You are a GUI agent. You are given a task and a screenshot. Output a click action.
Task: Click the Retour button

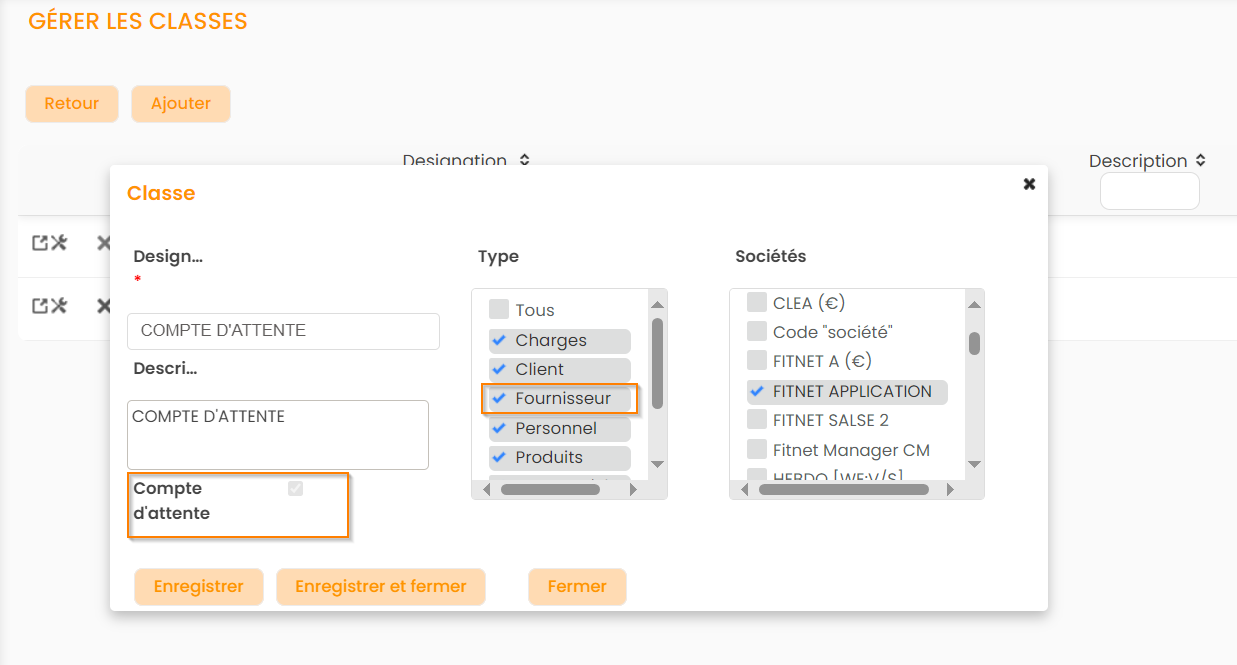(72, 104)
